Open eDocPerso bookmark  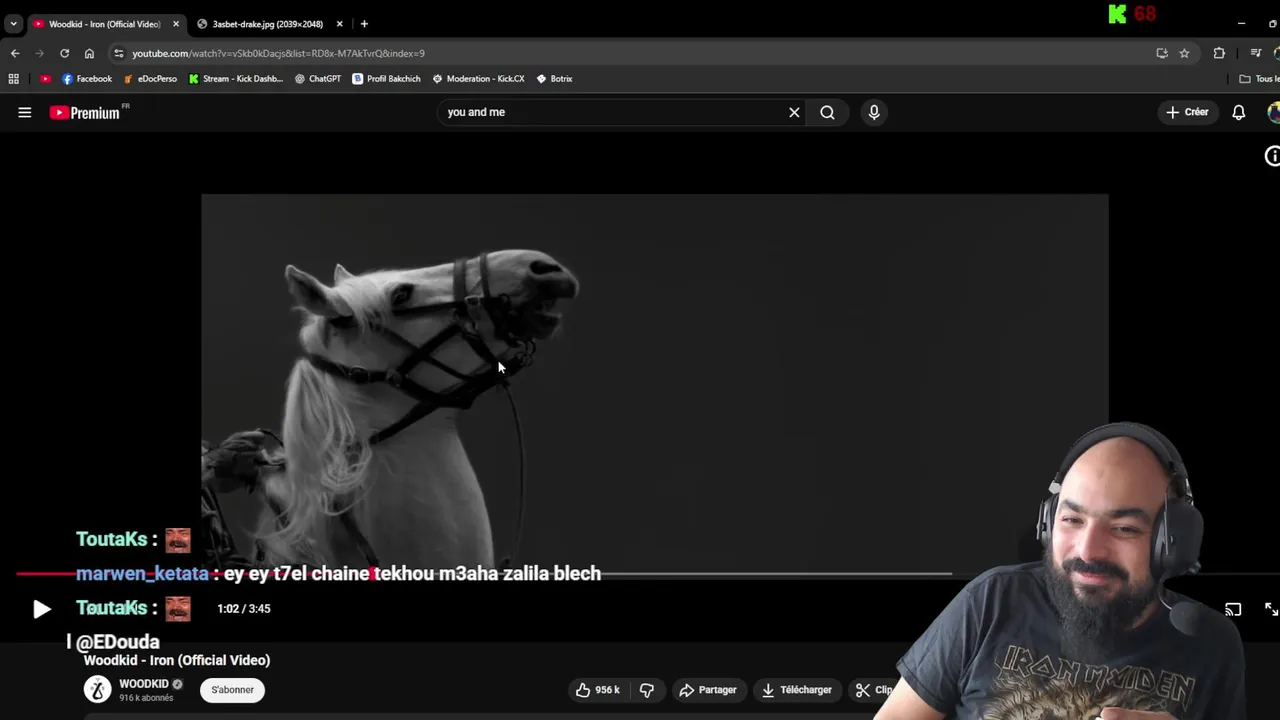pos(150,79)
